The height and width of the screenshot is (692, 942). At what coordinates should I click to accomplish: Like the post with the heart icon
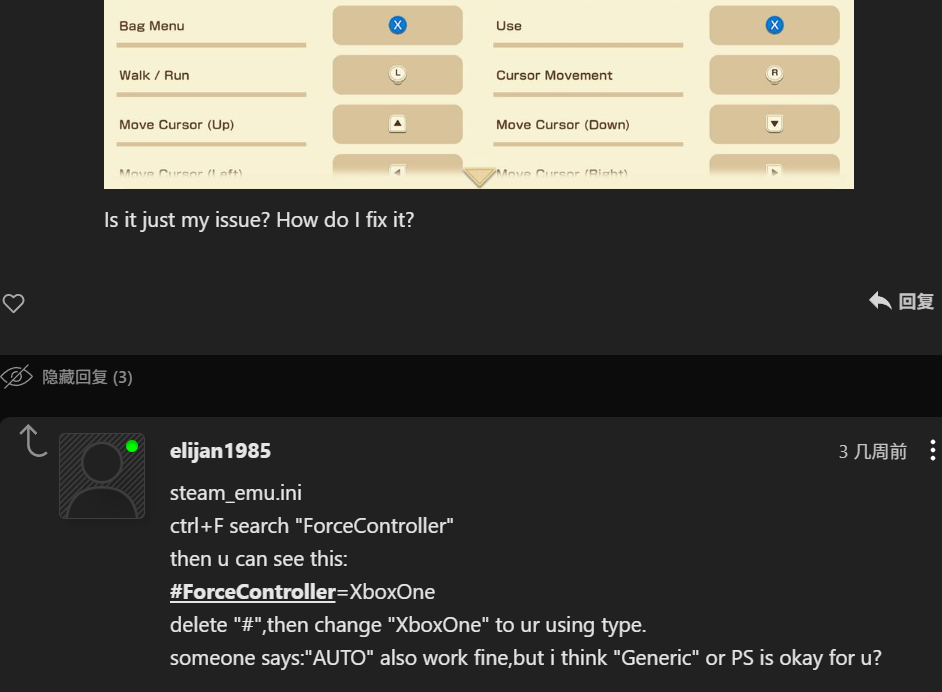tap(13, 303)
